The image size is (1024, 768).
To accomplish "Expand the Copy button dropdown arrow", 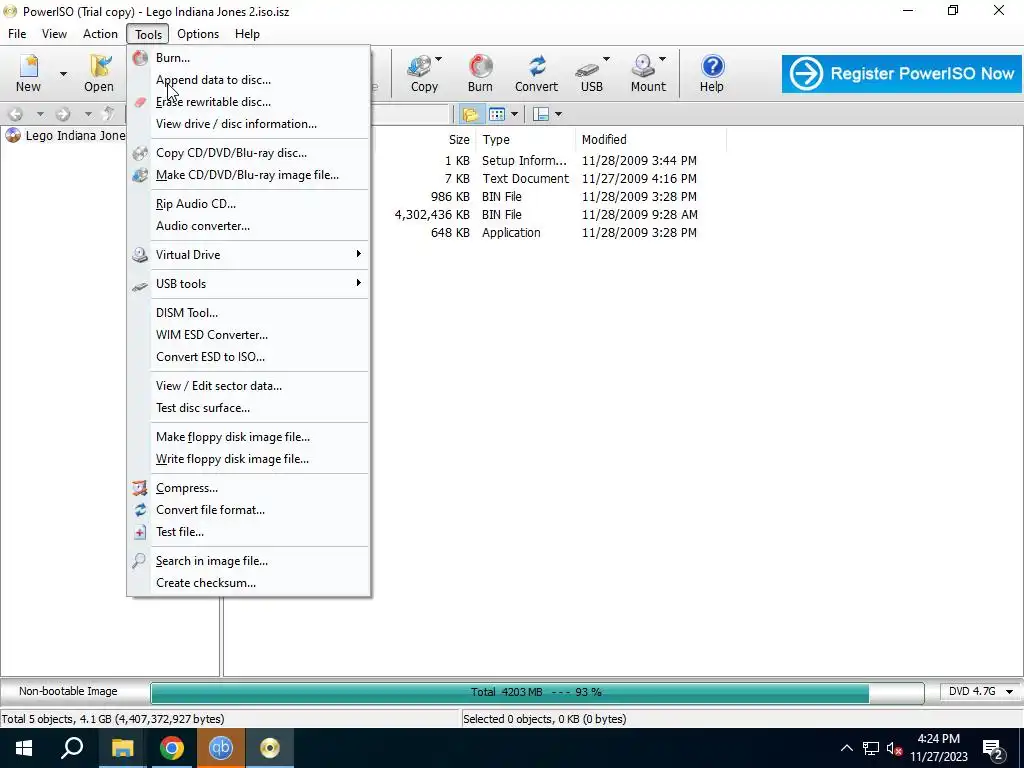I will point(438,59).
